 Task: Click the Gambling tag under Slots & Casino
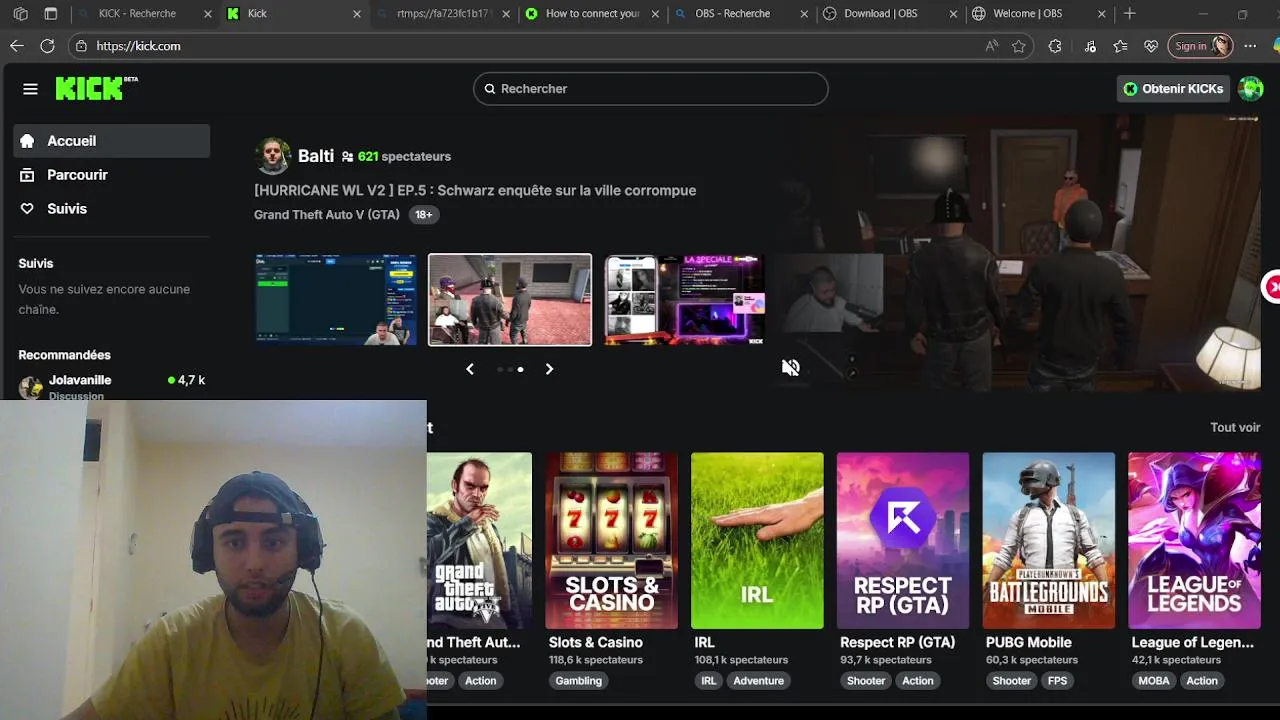579,681
